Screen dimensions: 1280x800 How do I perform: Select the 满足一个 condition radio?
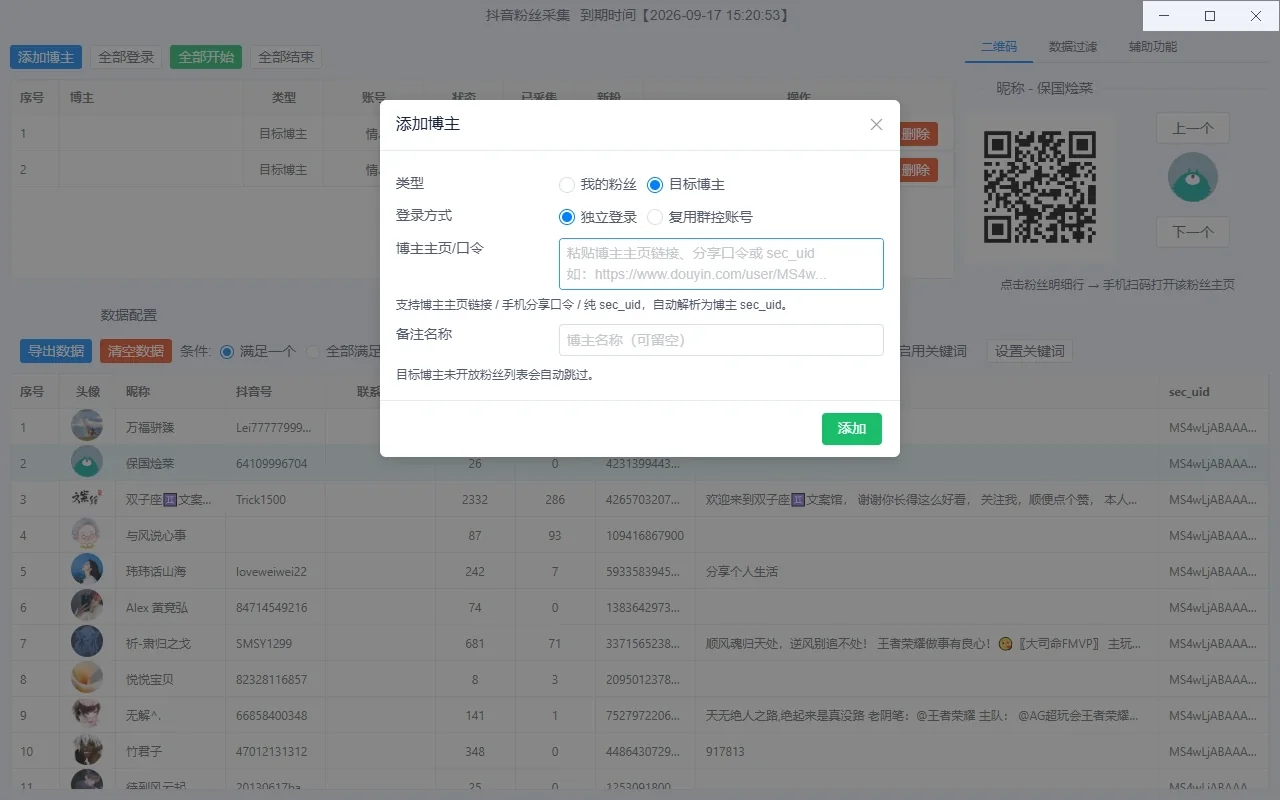click(258, 351)
